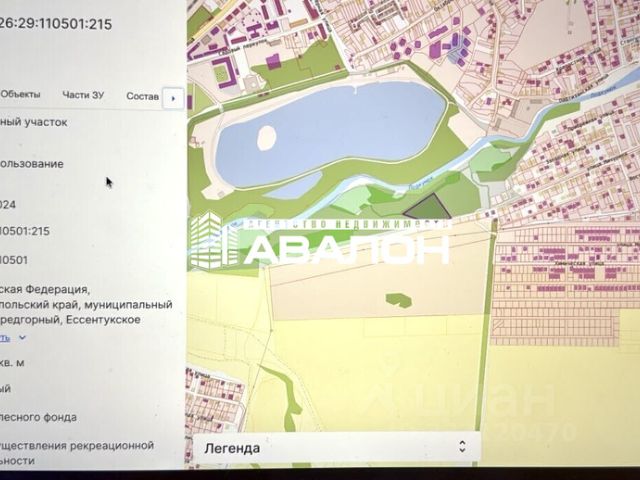Select cadastral number 26:29:110501:215 heading
Screen dimensions: 640x480
56,24
